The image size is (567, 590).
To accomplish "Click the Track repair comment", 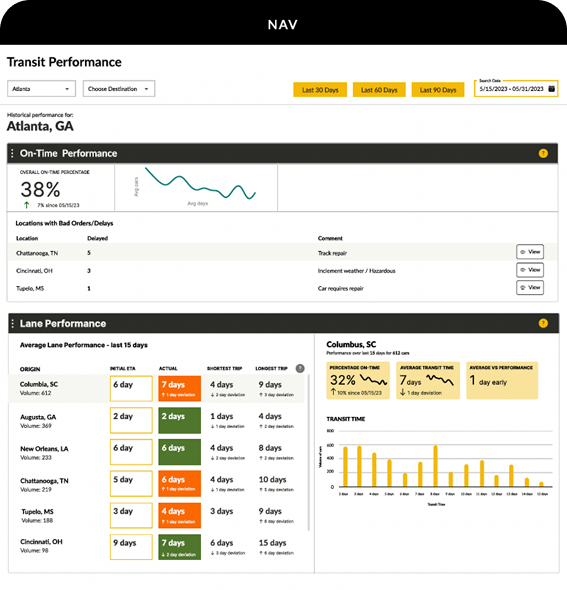I will [332, 253].
